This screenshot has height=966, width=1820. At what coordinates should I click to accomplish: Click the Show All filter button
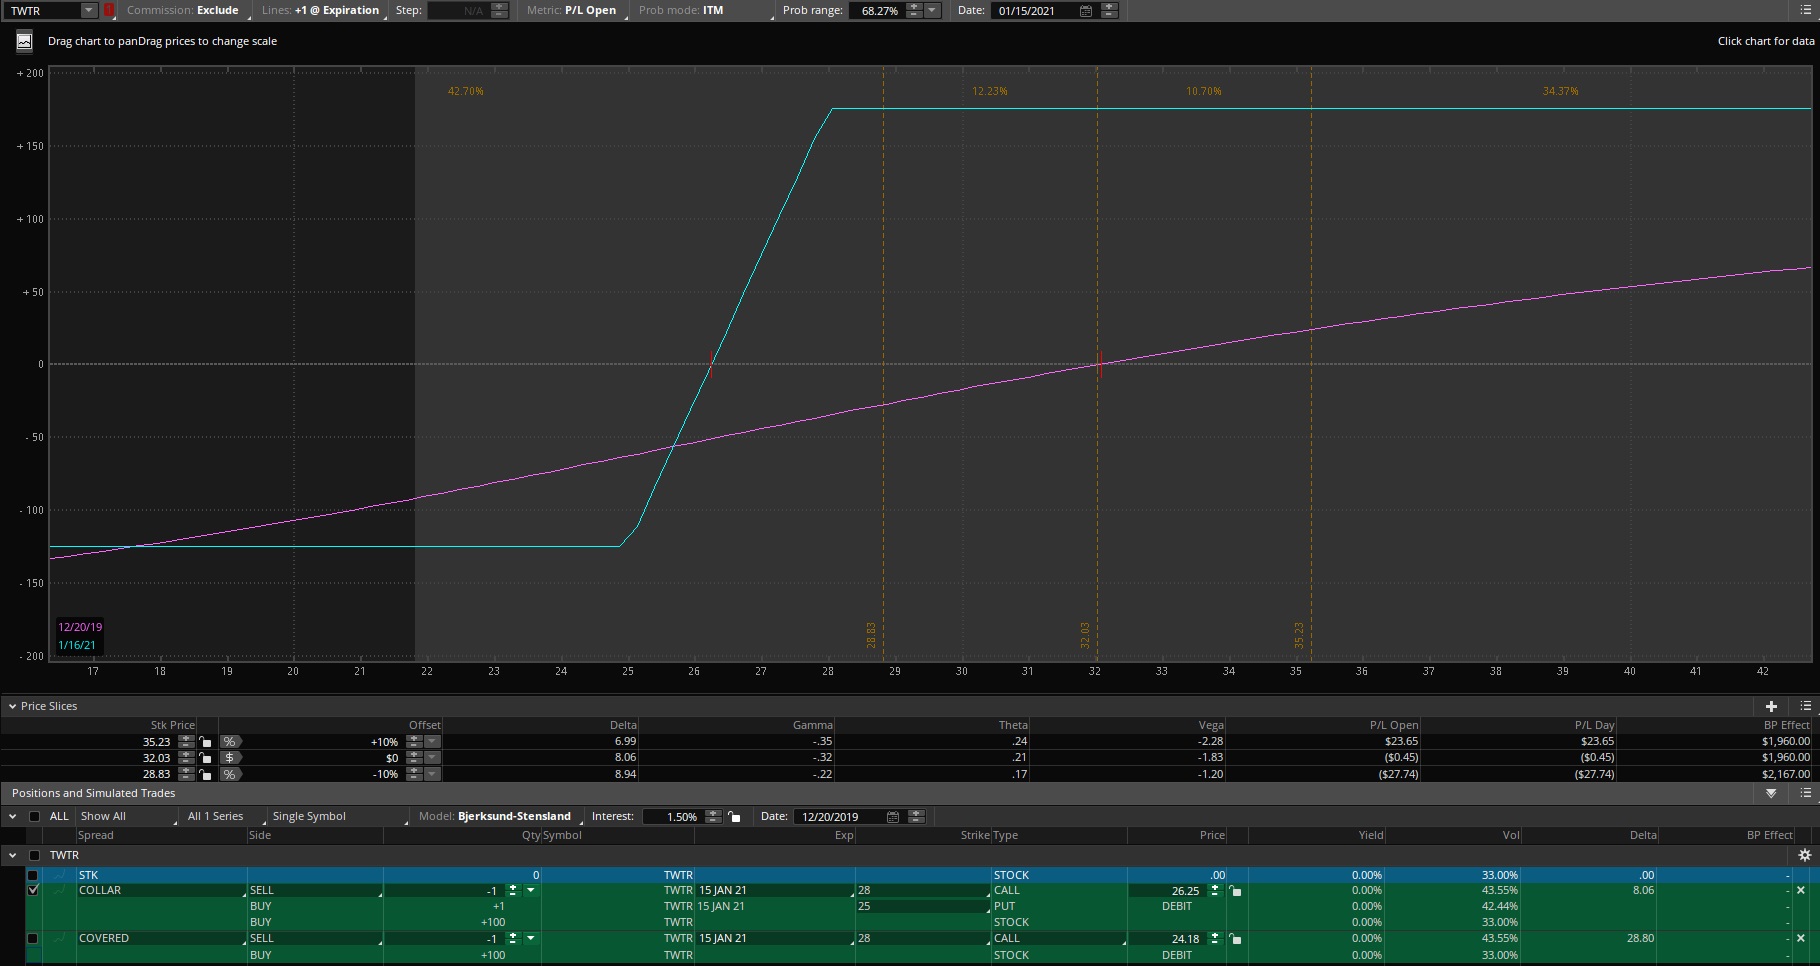coord(103,817)
